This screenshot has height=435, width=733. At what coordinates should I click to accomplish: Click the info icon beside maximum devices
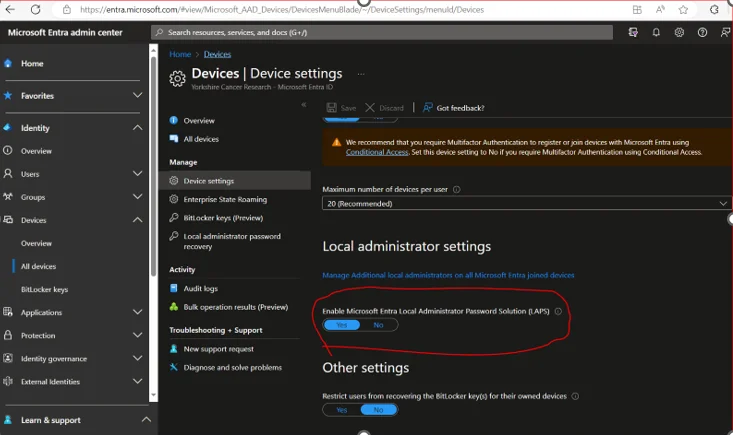pyautogui.click(x=457, y=189)
